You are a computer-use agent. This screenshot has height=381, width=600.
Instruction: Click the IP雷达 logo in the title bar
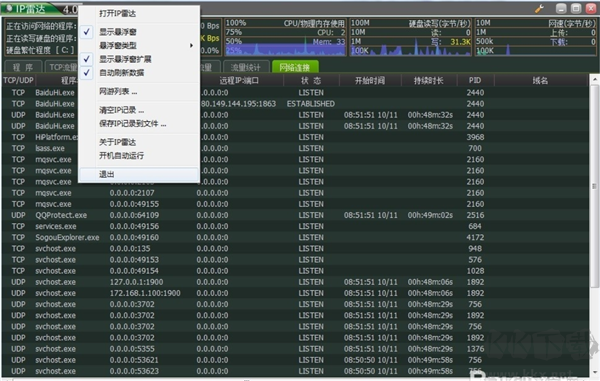(25, 9)
